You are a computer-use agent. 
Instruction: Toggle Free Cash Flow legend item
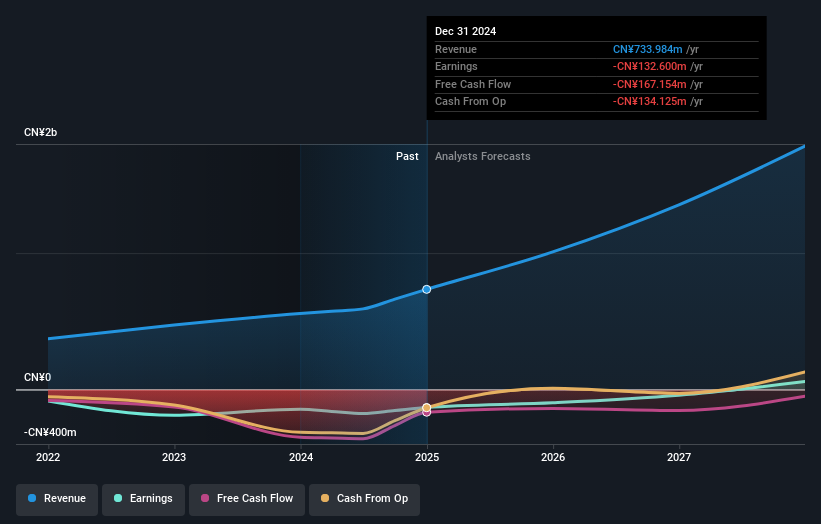[246, 498]
